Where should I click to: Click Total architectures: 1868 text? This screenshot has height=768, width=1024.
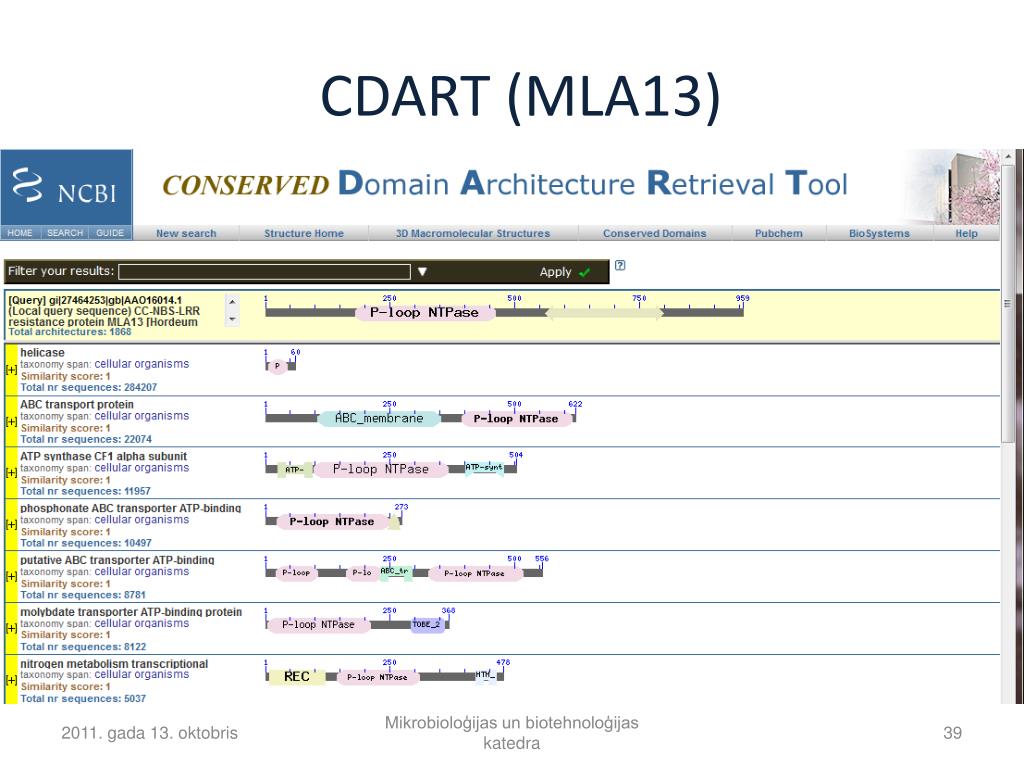coord(70,332)
